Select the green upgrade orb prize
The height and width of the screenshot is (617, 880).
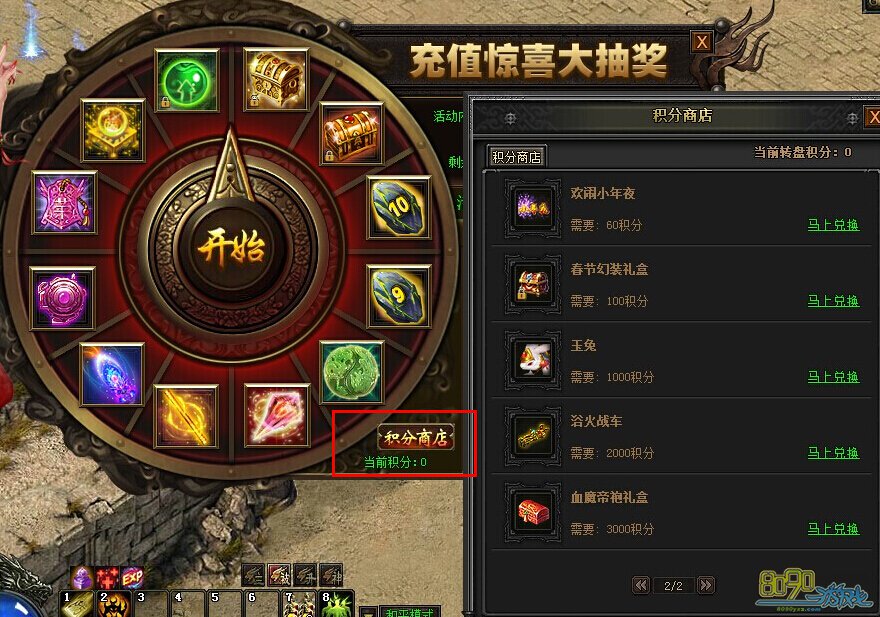[186, 81]
